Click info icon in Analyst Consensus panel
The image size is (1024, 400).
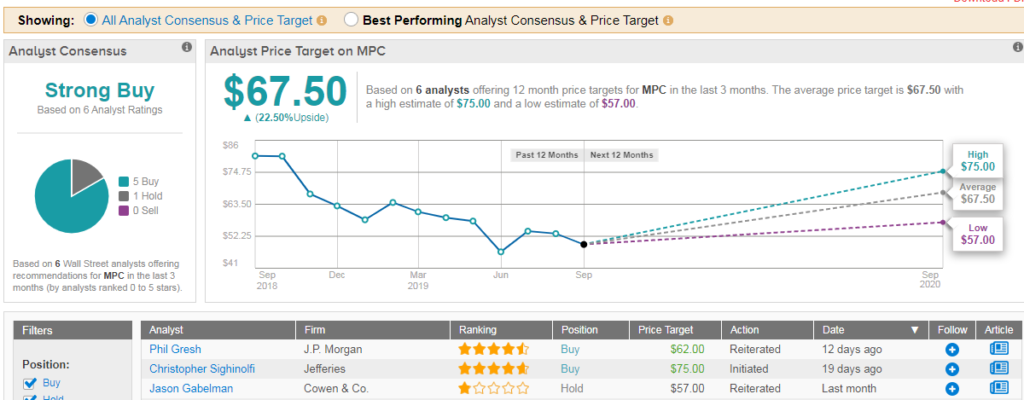(x=186, y=47)
